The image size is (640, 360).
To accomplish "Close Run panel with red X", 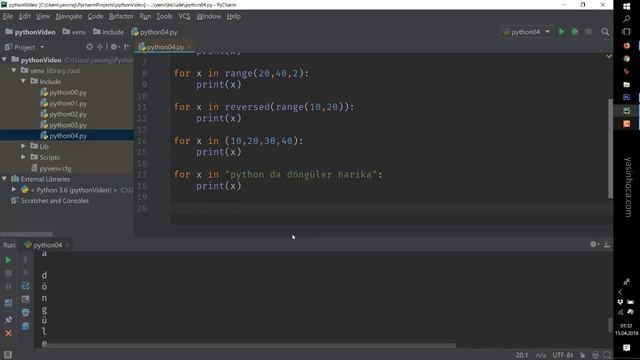I will tap(8, 333).
